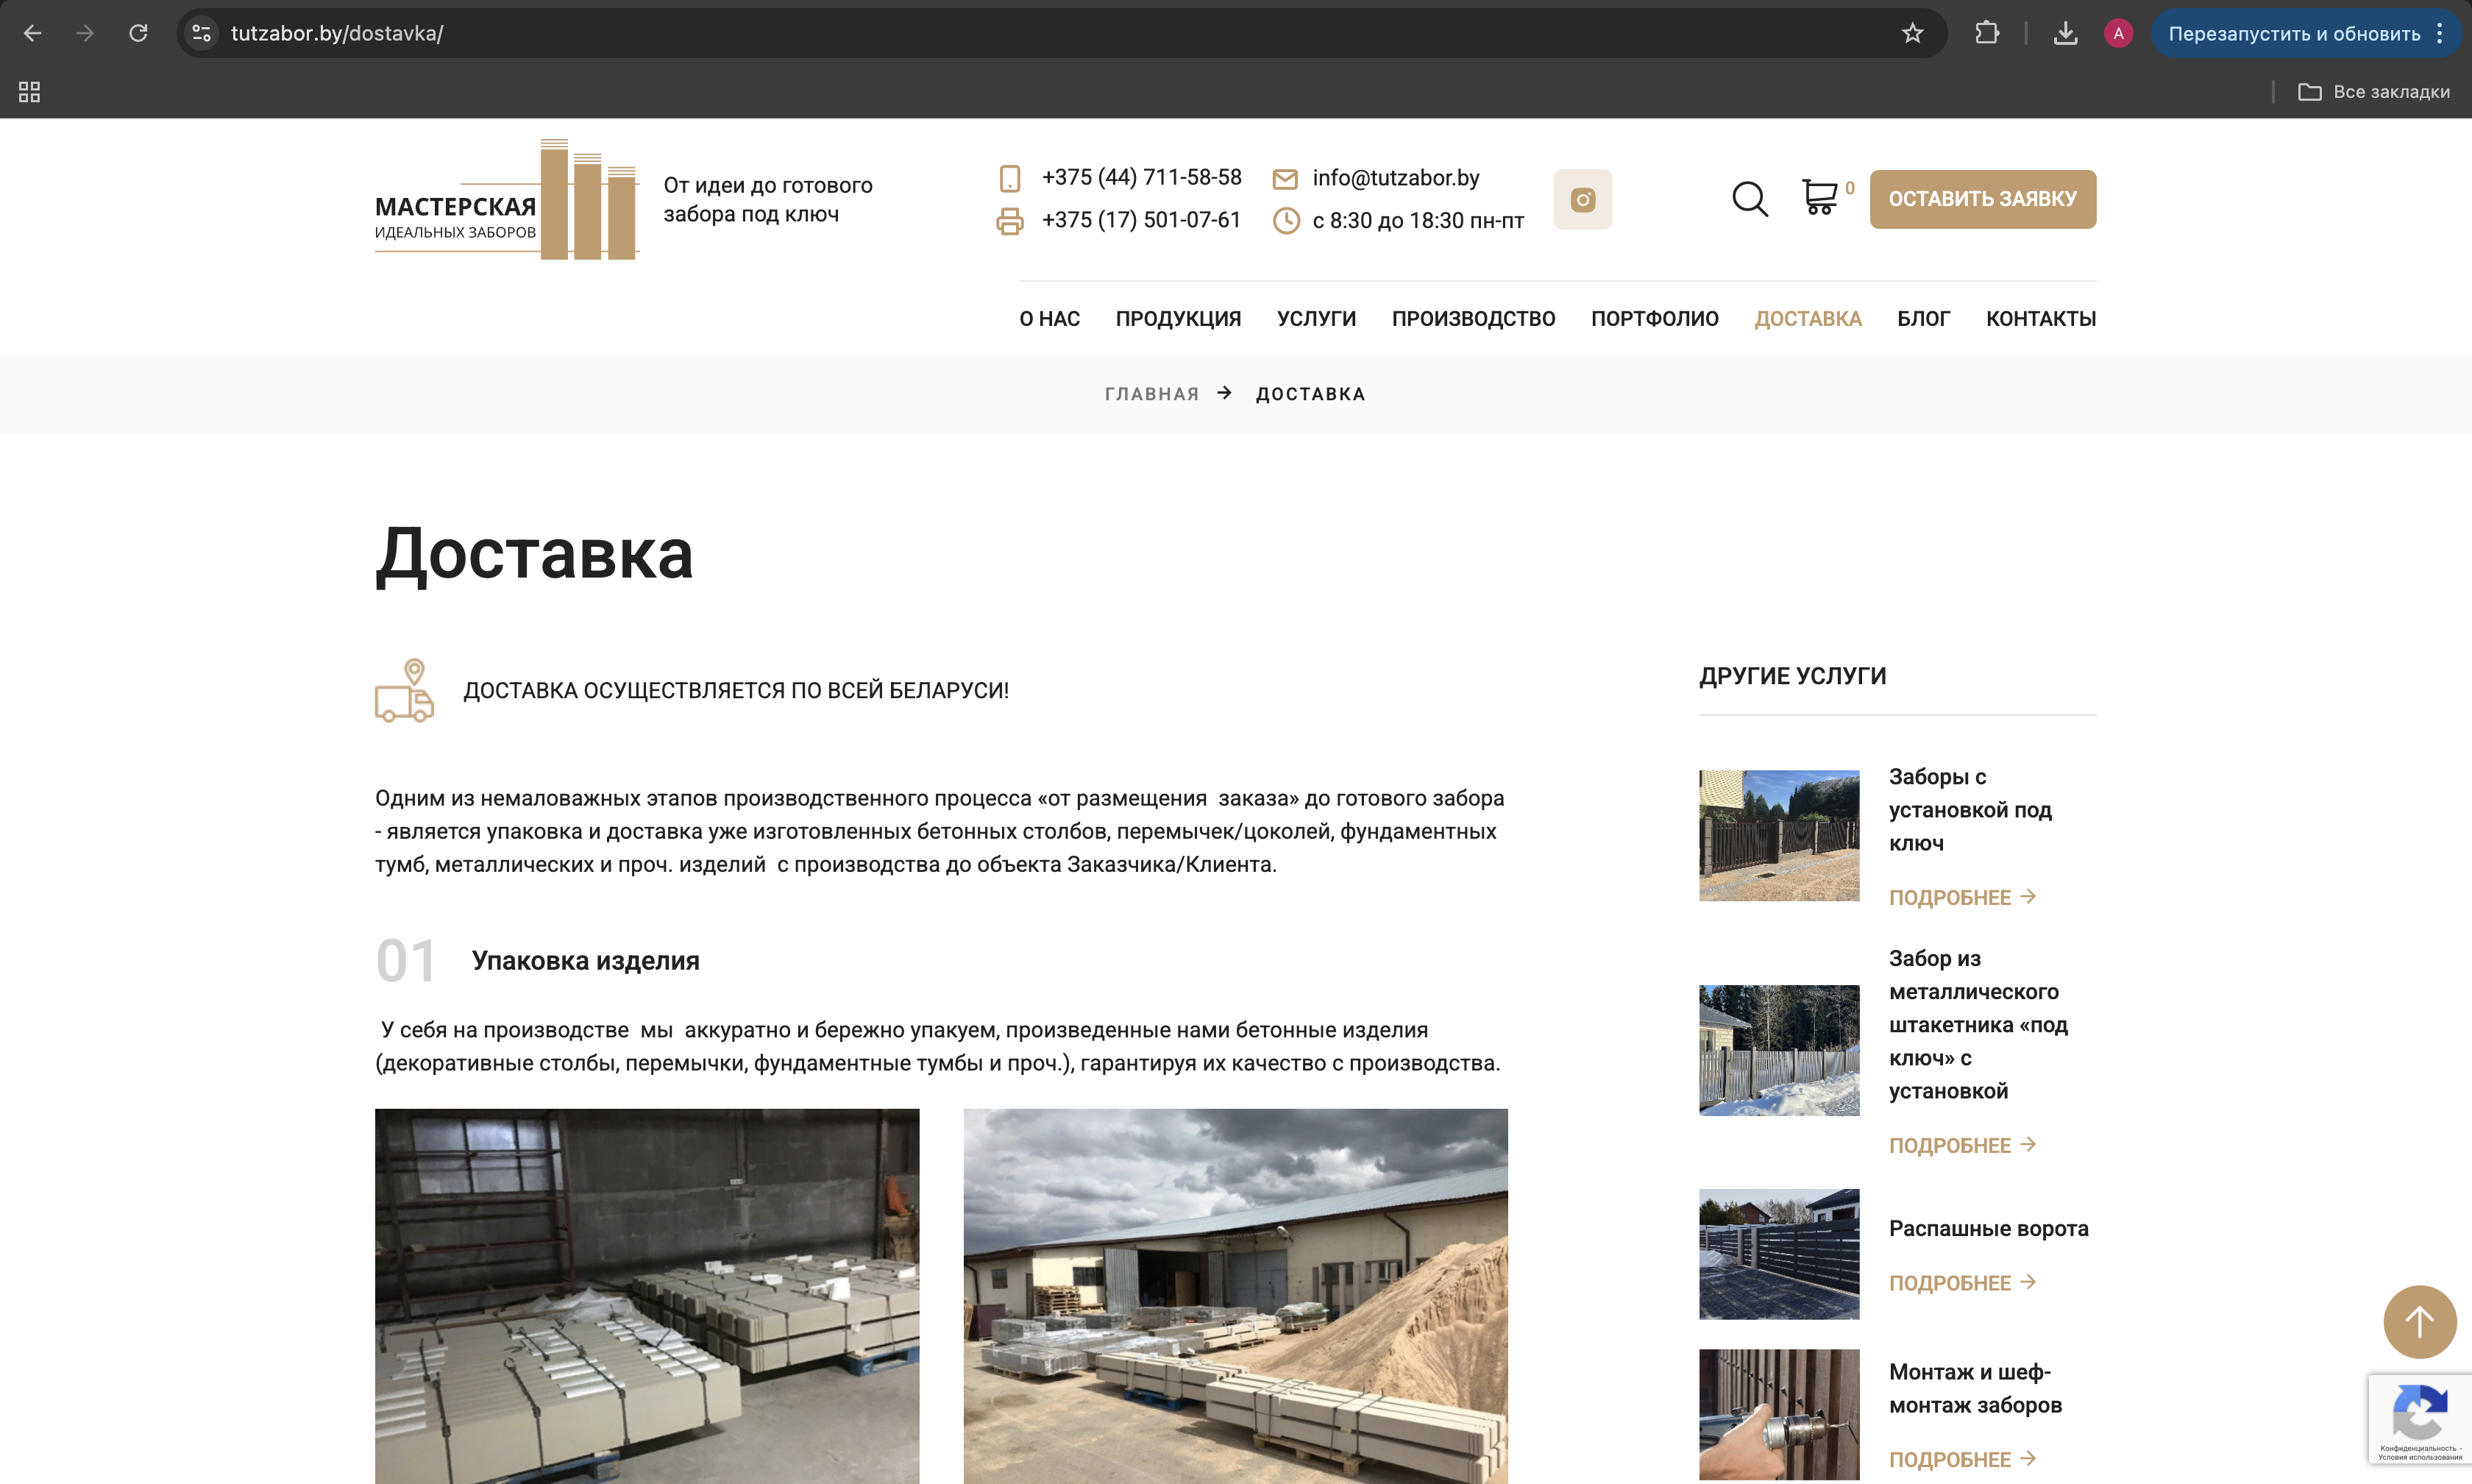Open browser extensions puzzle icon

[x=1986, y=33]
